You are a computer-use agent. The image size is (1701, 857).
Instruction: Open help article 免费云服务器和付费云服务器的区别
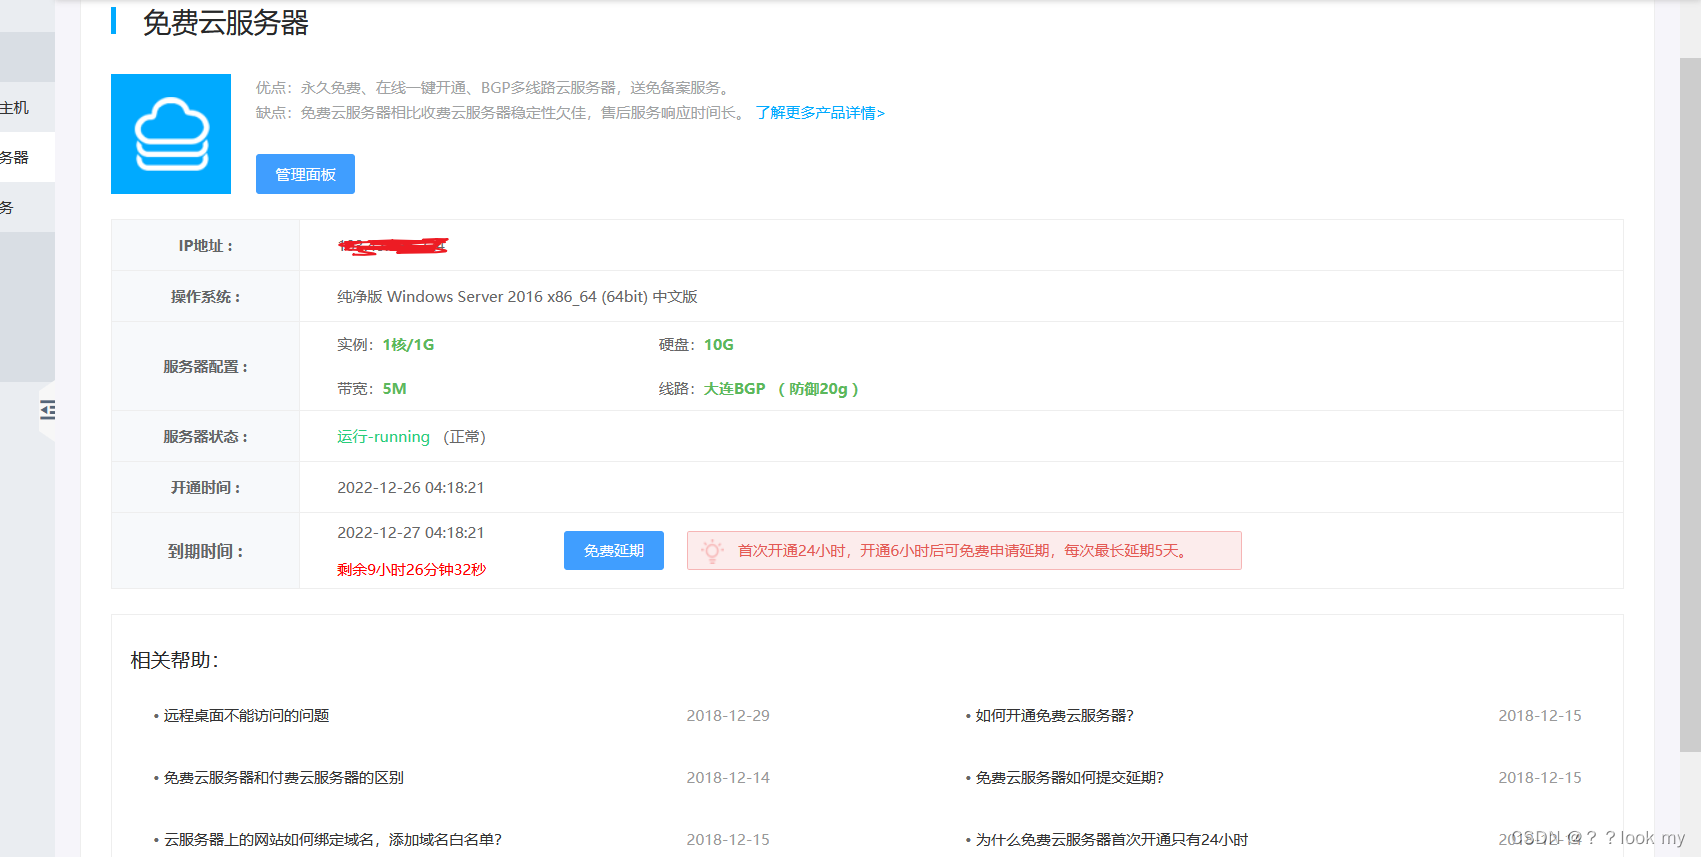point(283,778)
